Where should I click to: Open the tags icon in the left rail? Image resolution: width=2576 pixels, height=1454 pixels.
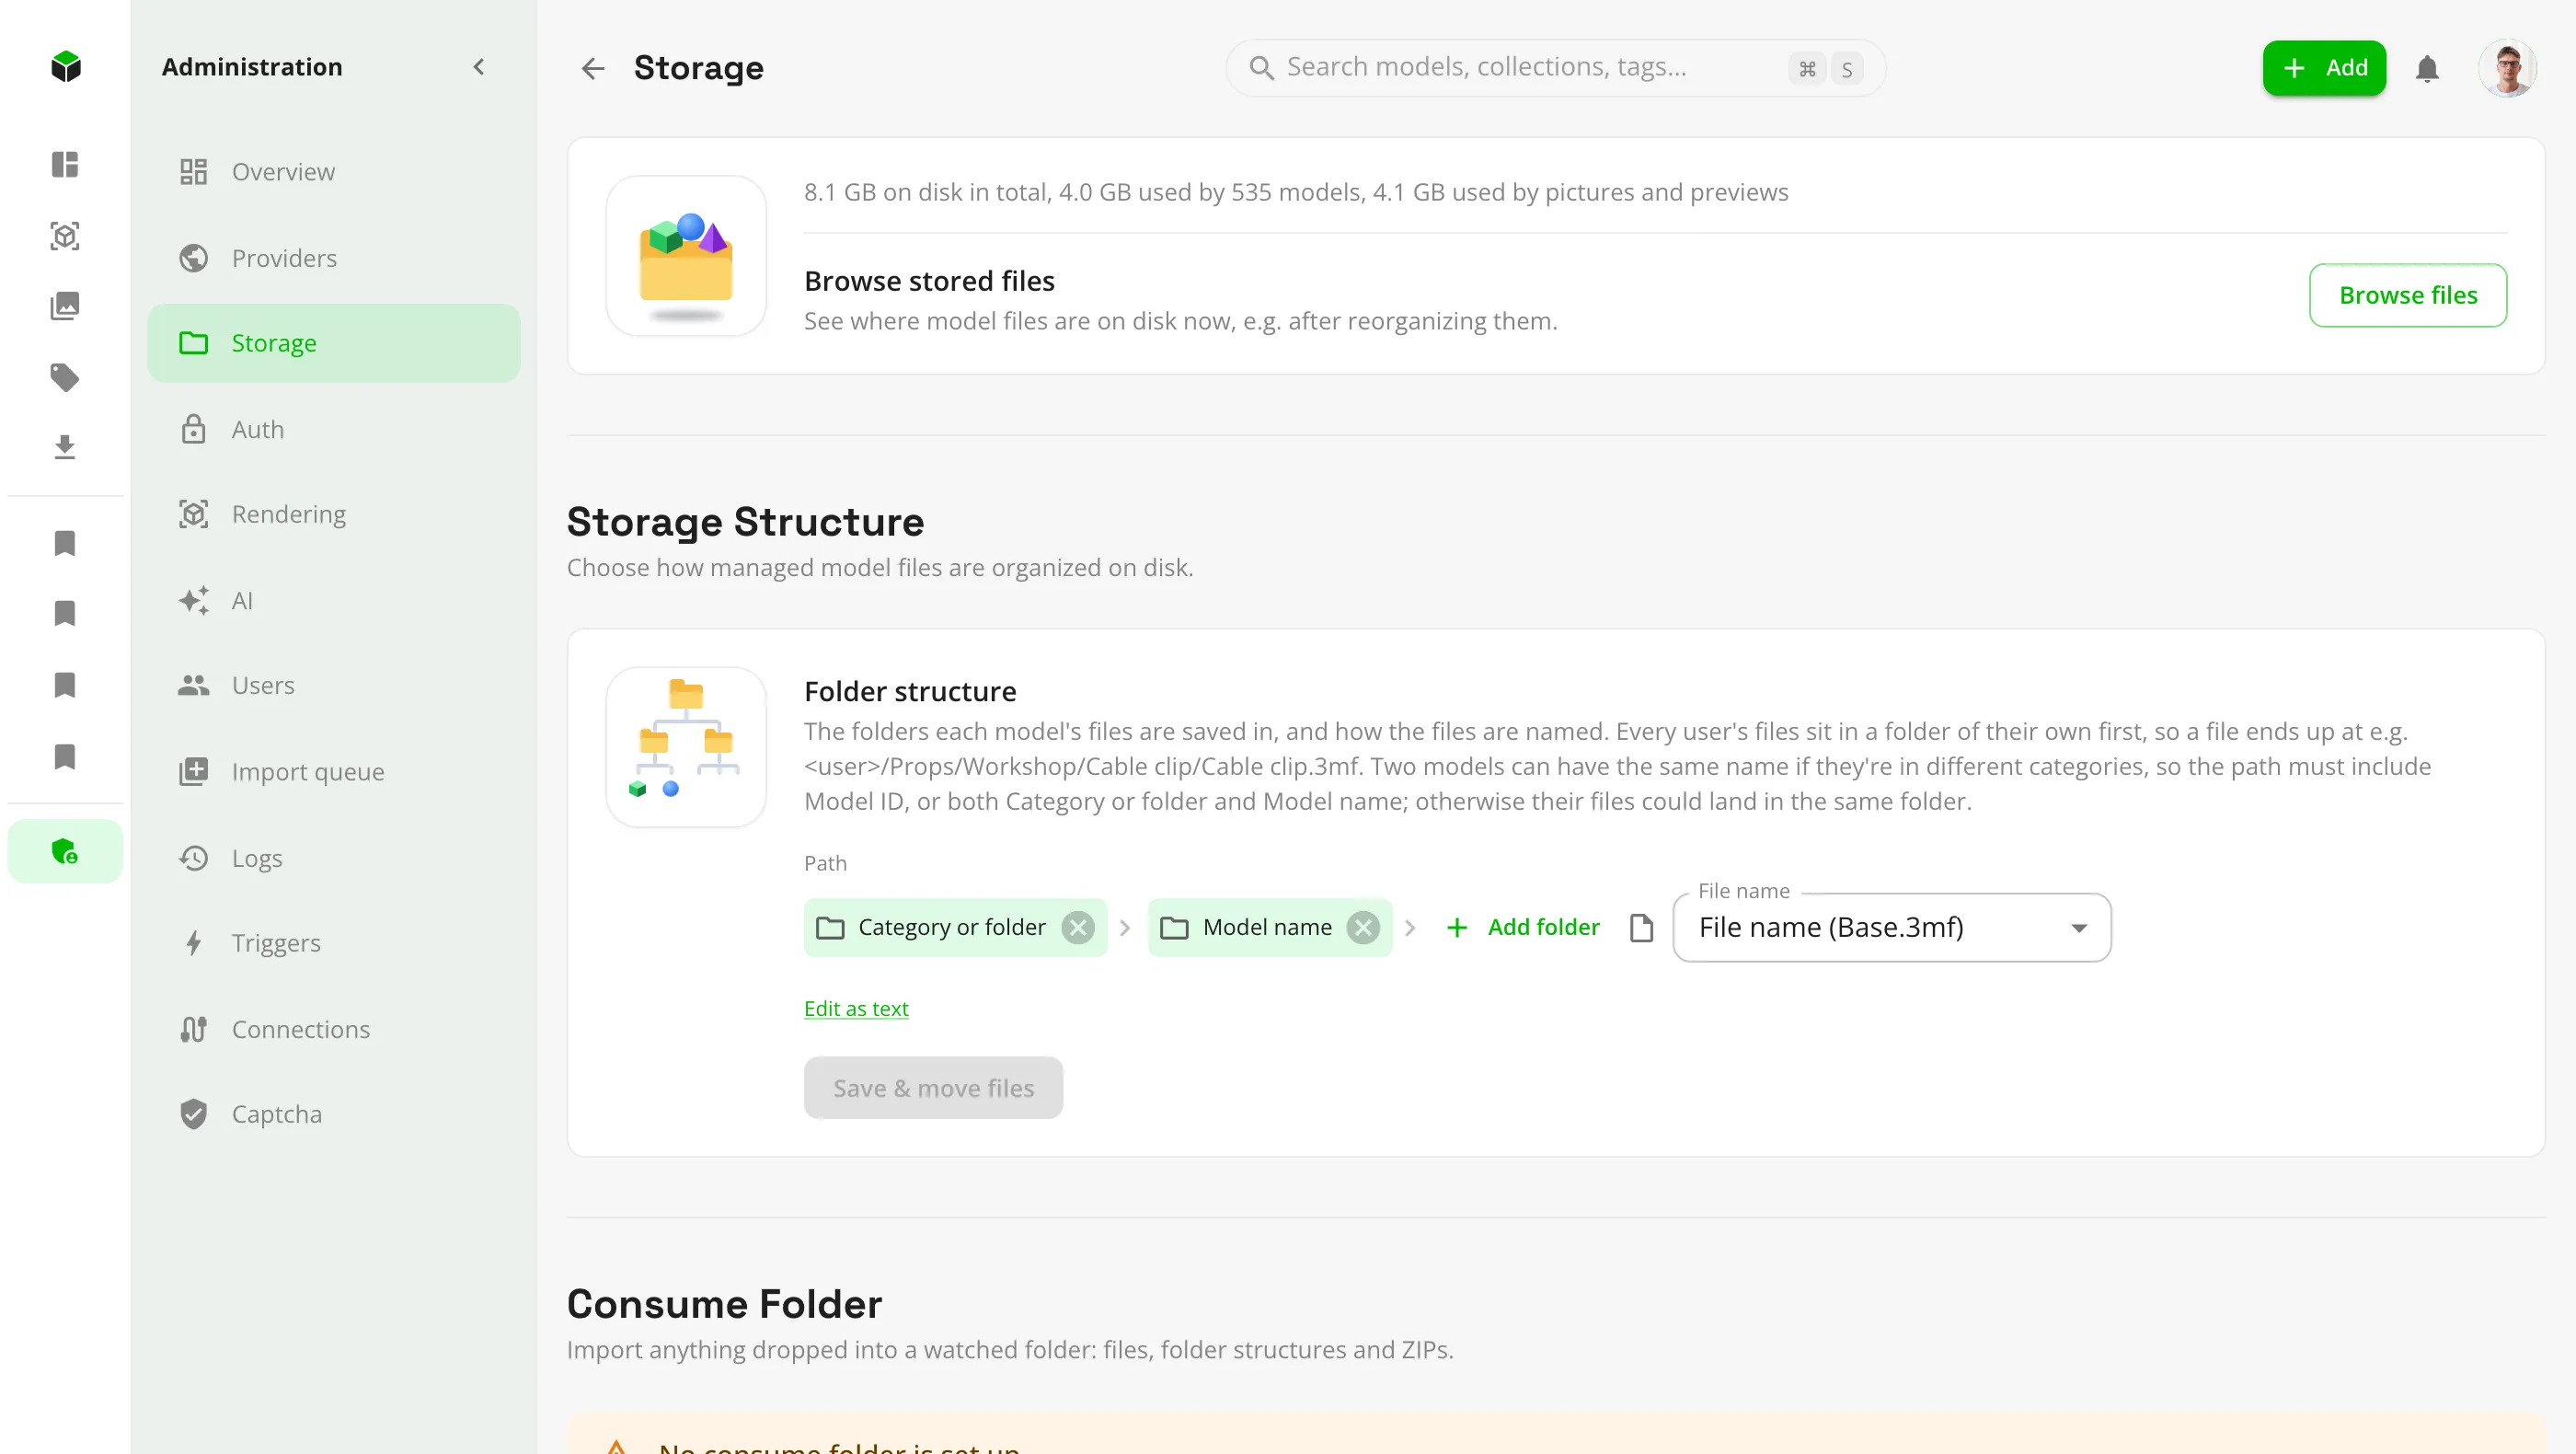(x=65, y=377)
